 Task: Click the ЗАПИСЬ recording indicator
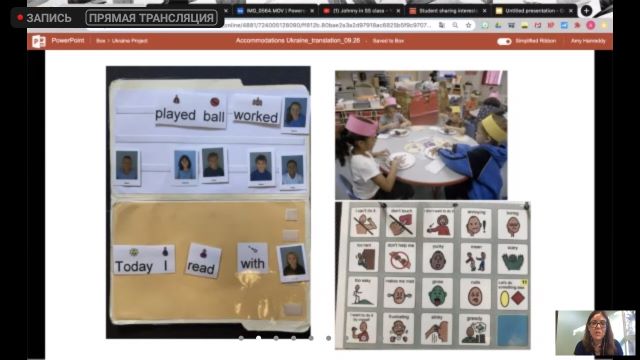[x=44, y=18]
